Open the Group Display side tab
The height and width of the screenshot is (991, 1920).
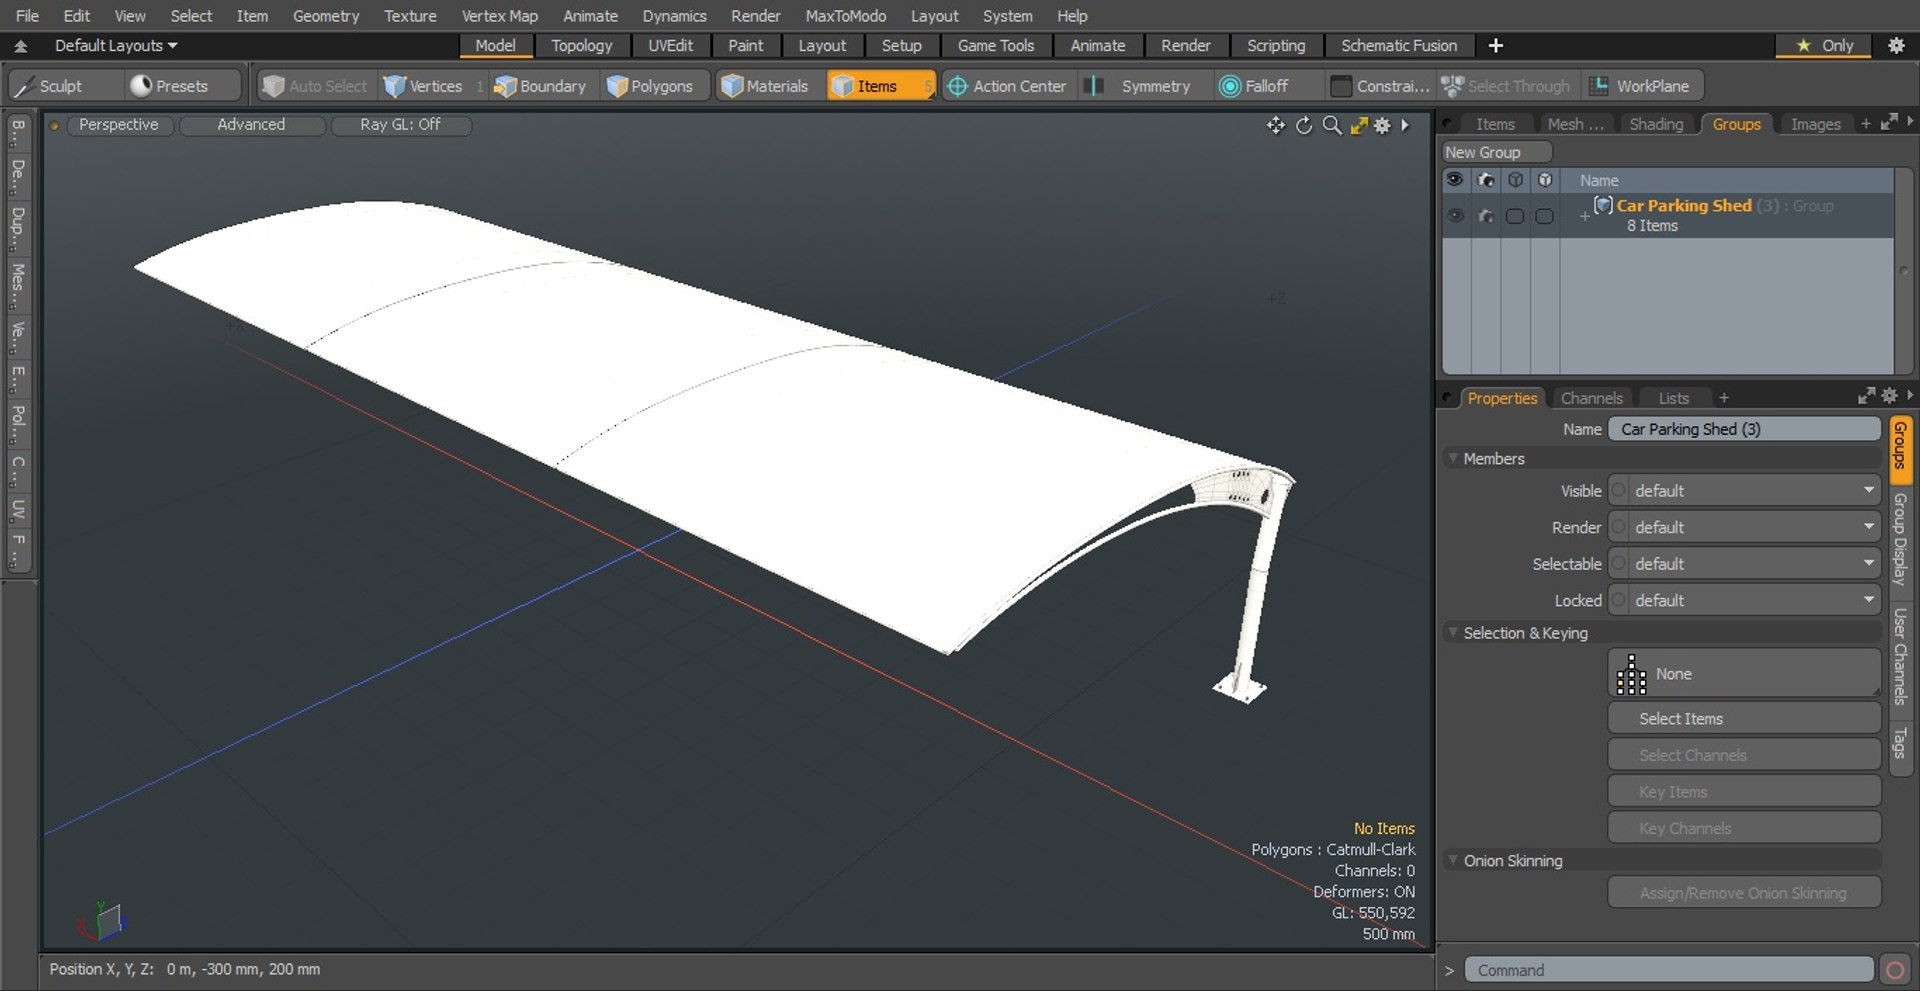coord(1900,540)
